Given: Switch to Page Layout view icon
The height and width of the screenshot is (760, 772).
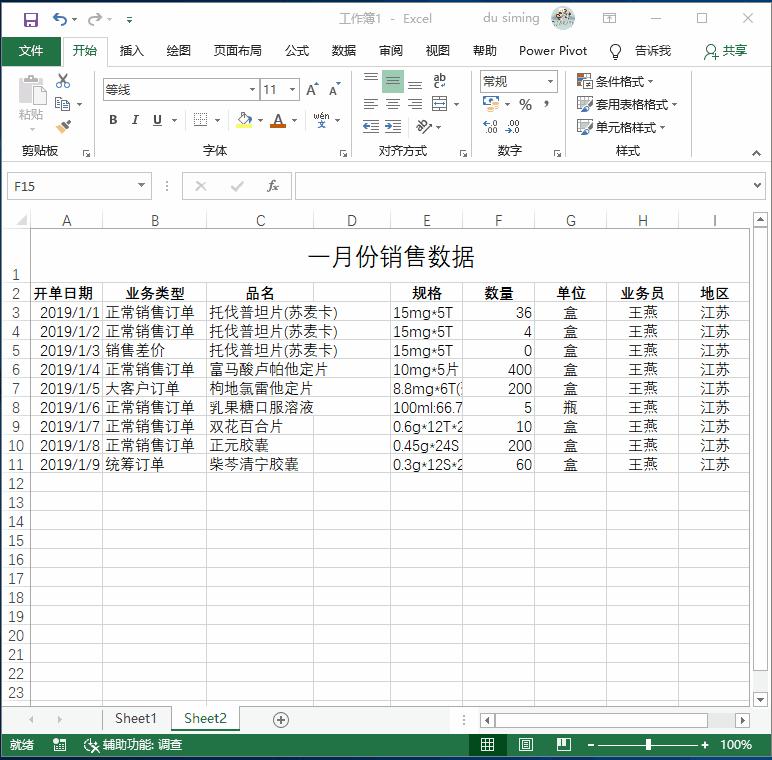Looking at the screenshot, I should (525, 745).
